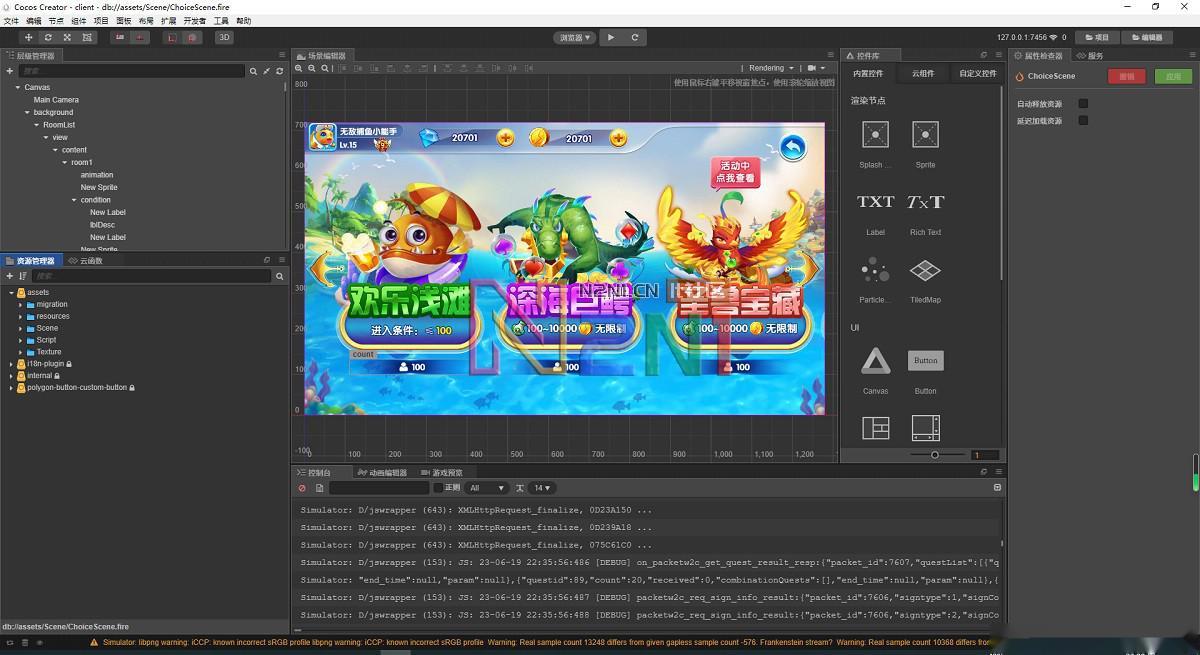
Task: Select the Particle component icon
Action: 874,271
